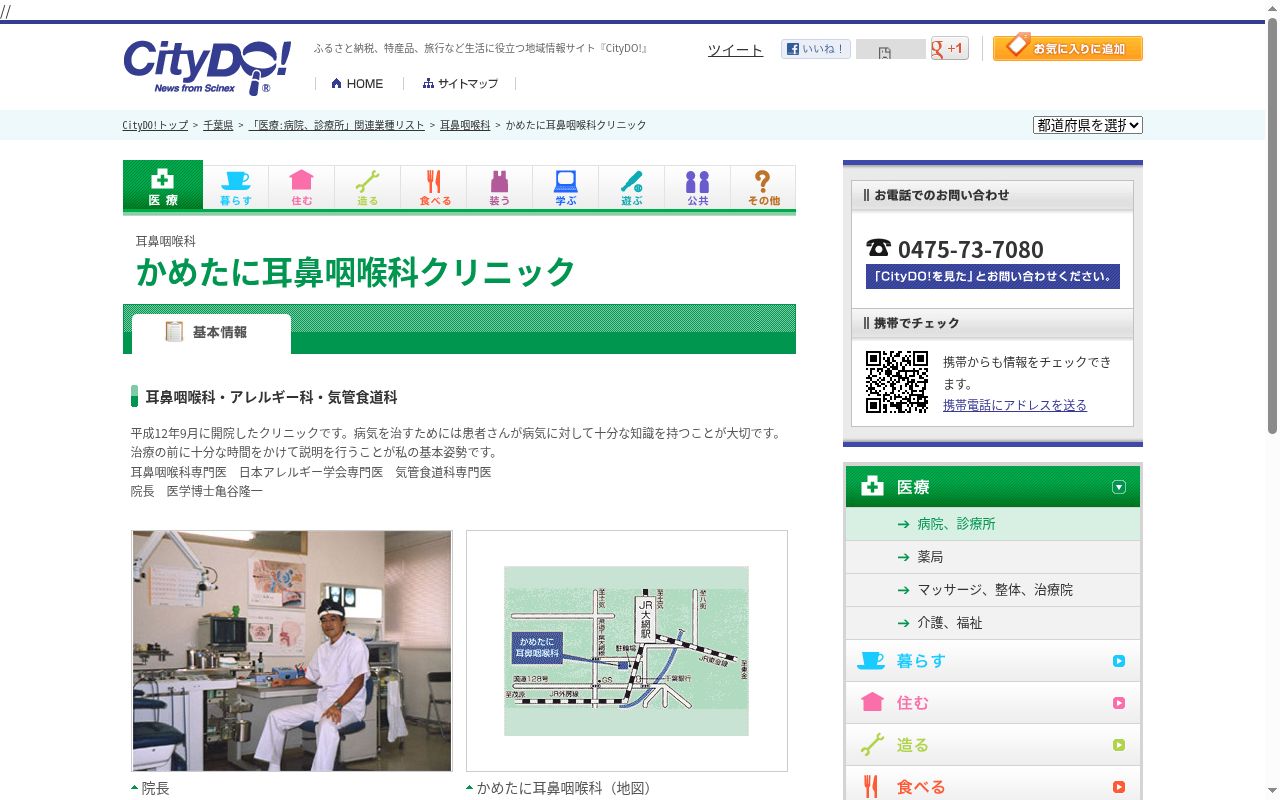Open the 住む house icon category
1280x800 pixels.
pos(302,187)
